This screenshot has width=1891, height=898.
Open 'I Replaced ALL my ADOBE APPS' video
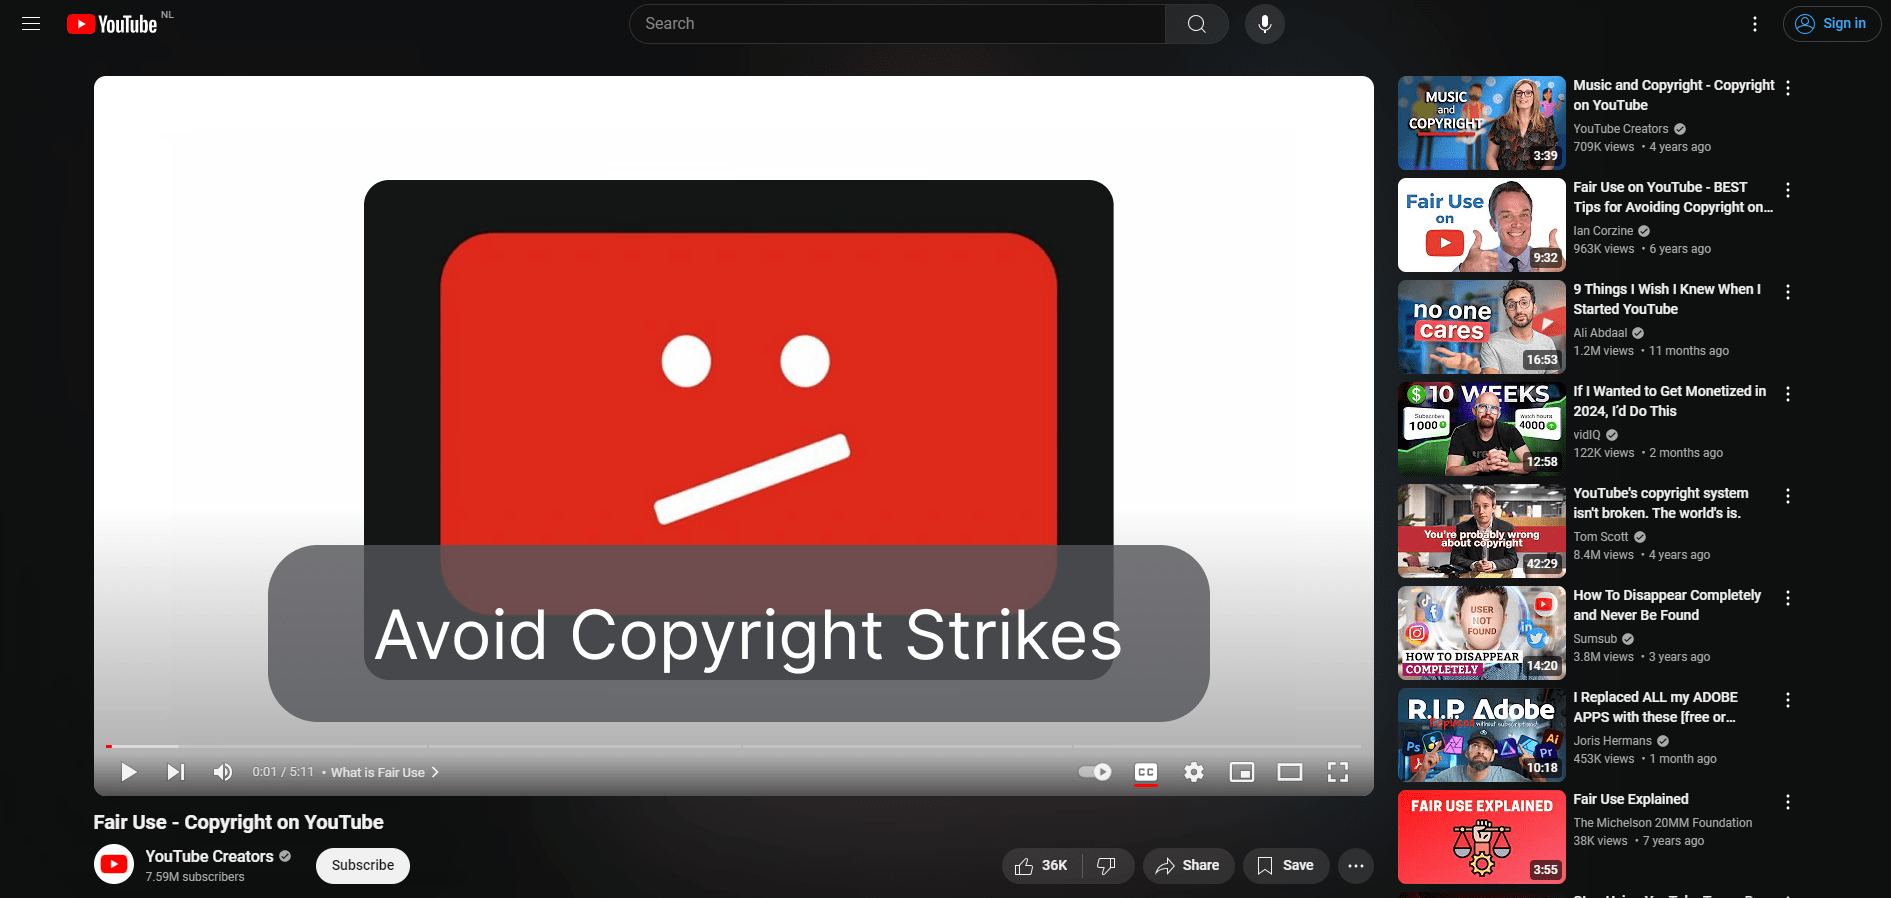click(1655, 707)
